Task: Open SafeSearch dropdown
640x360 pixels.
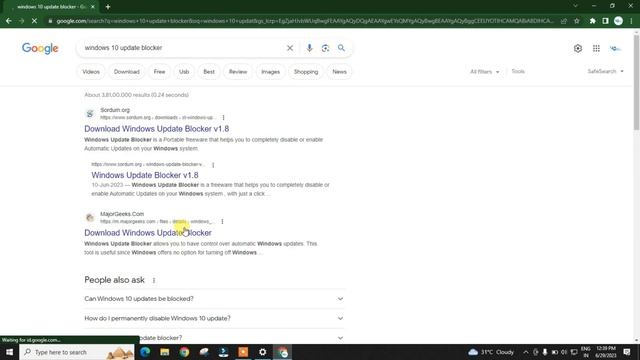Action: (605, 71)
